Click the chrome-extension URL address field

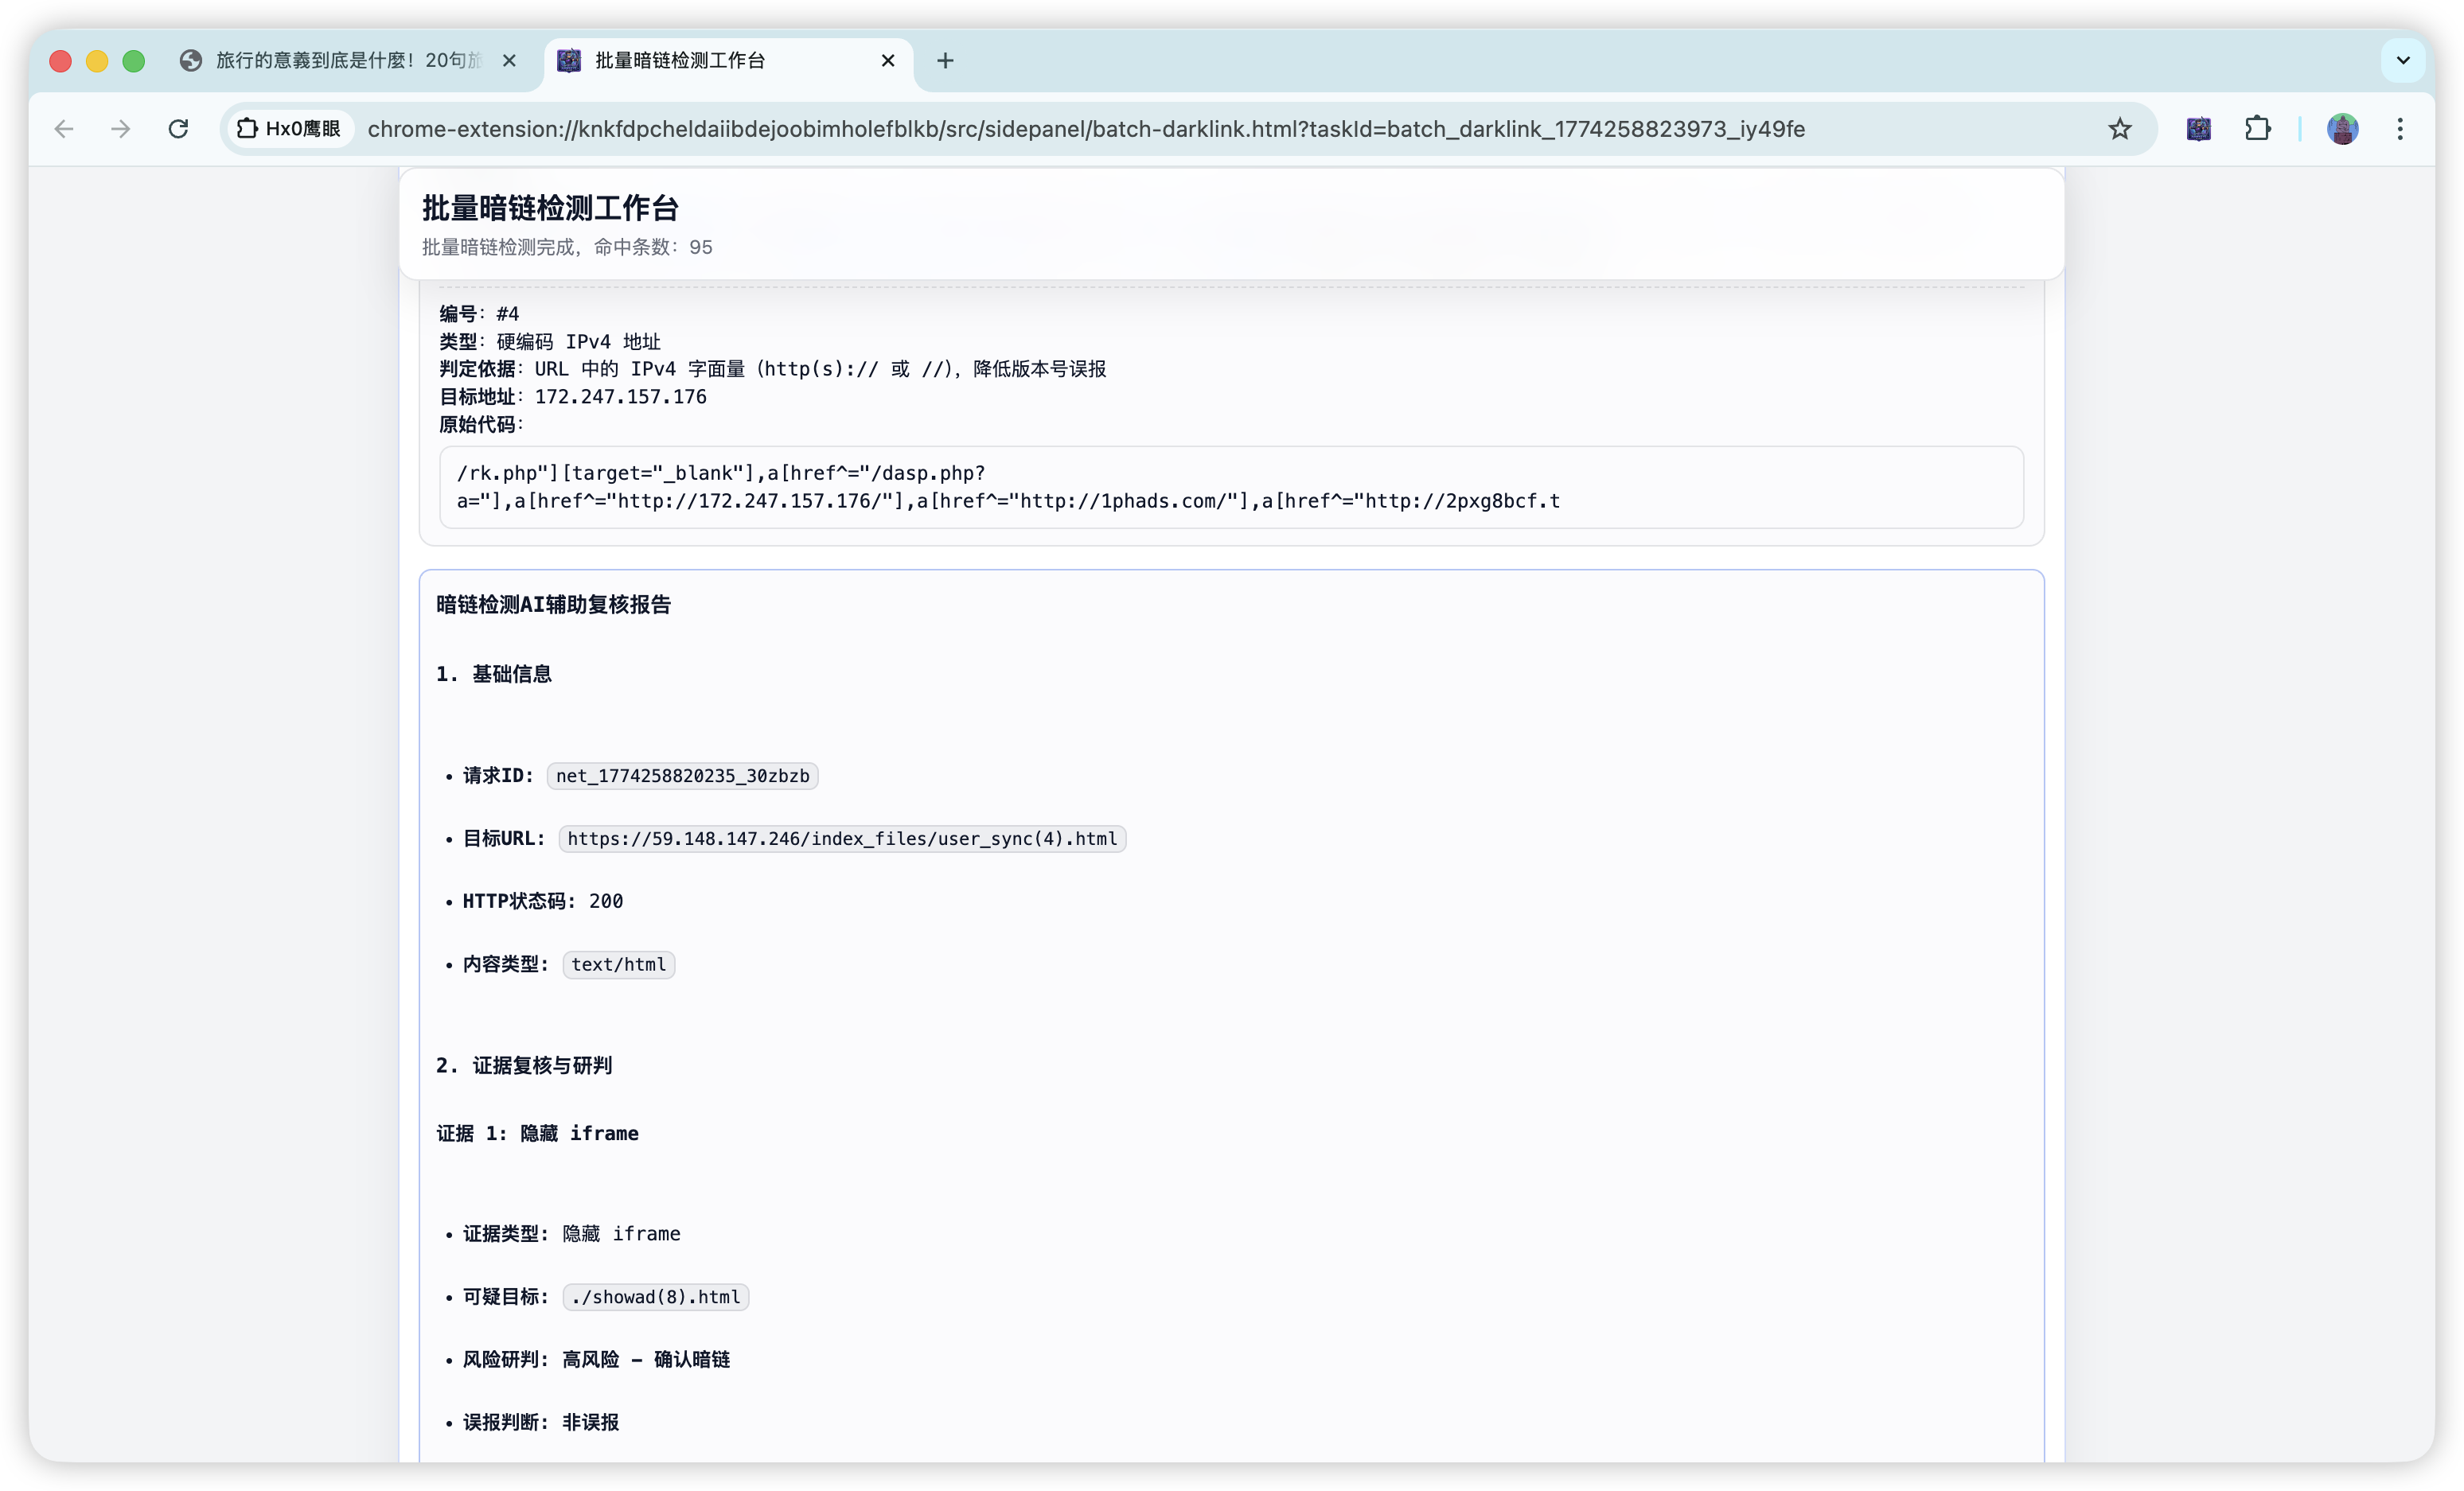point(1085,129)
